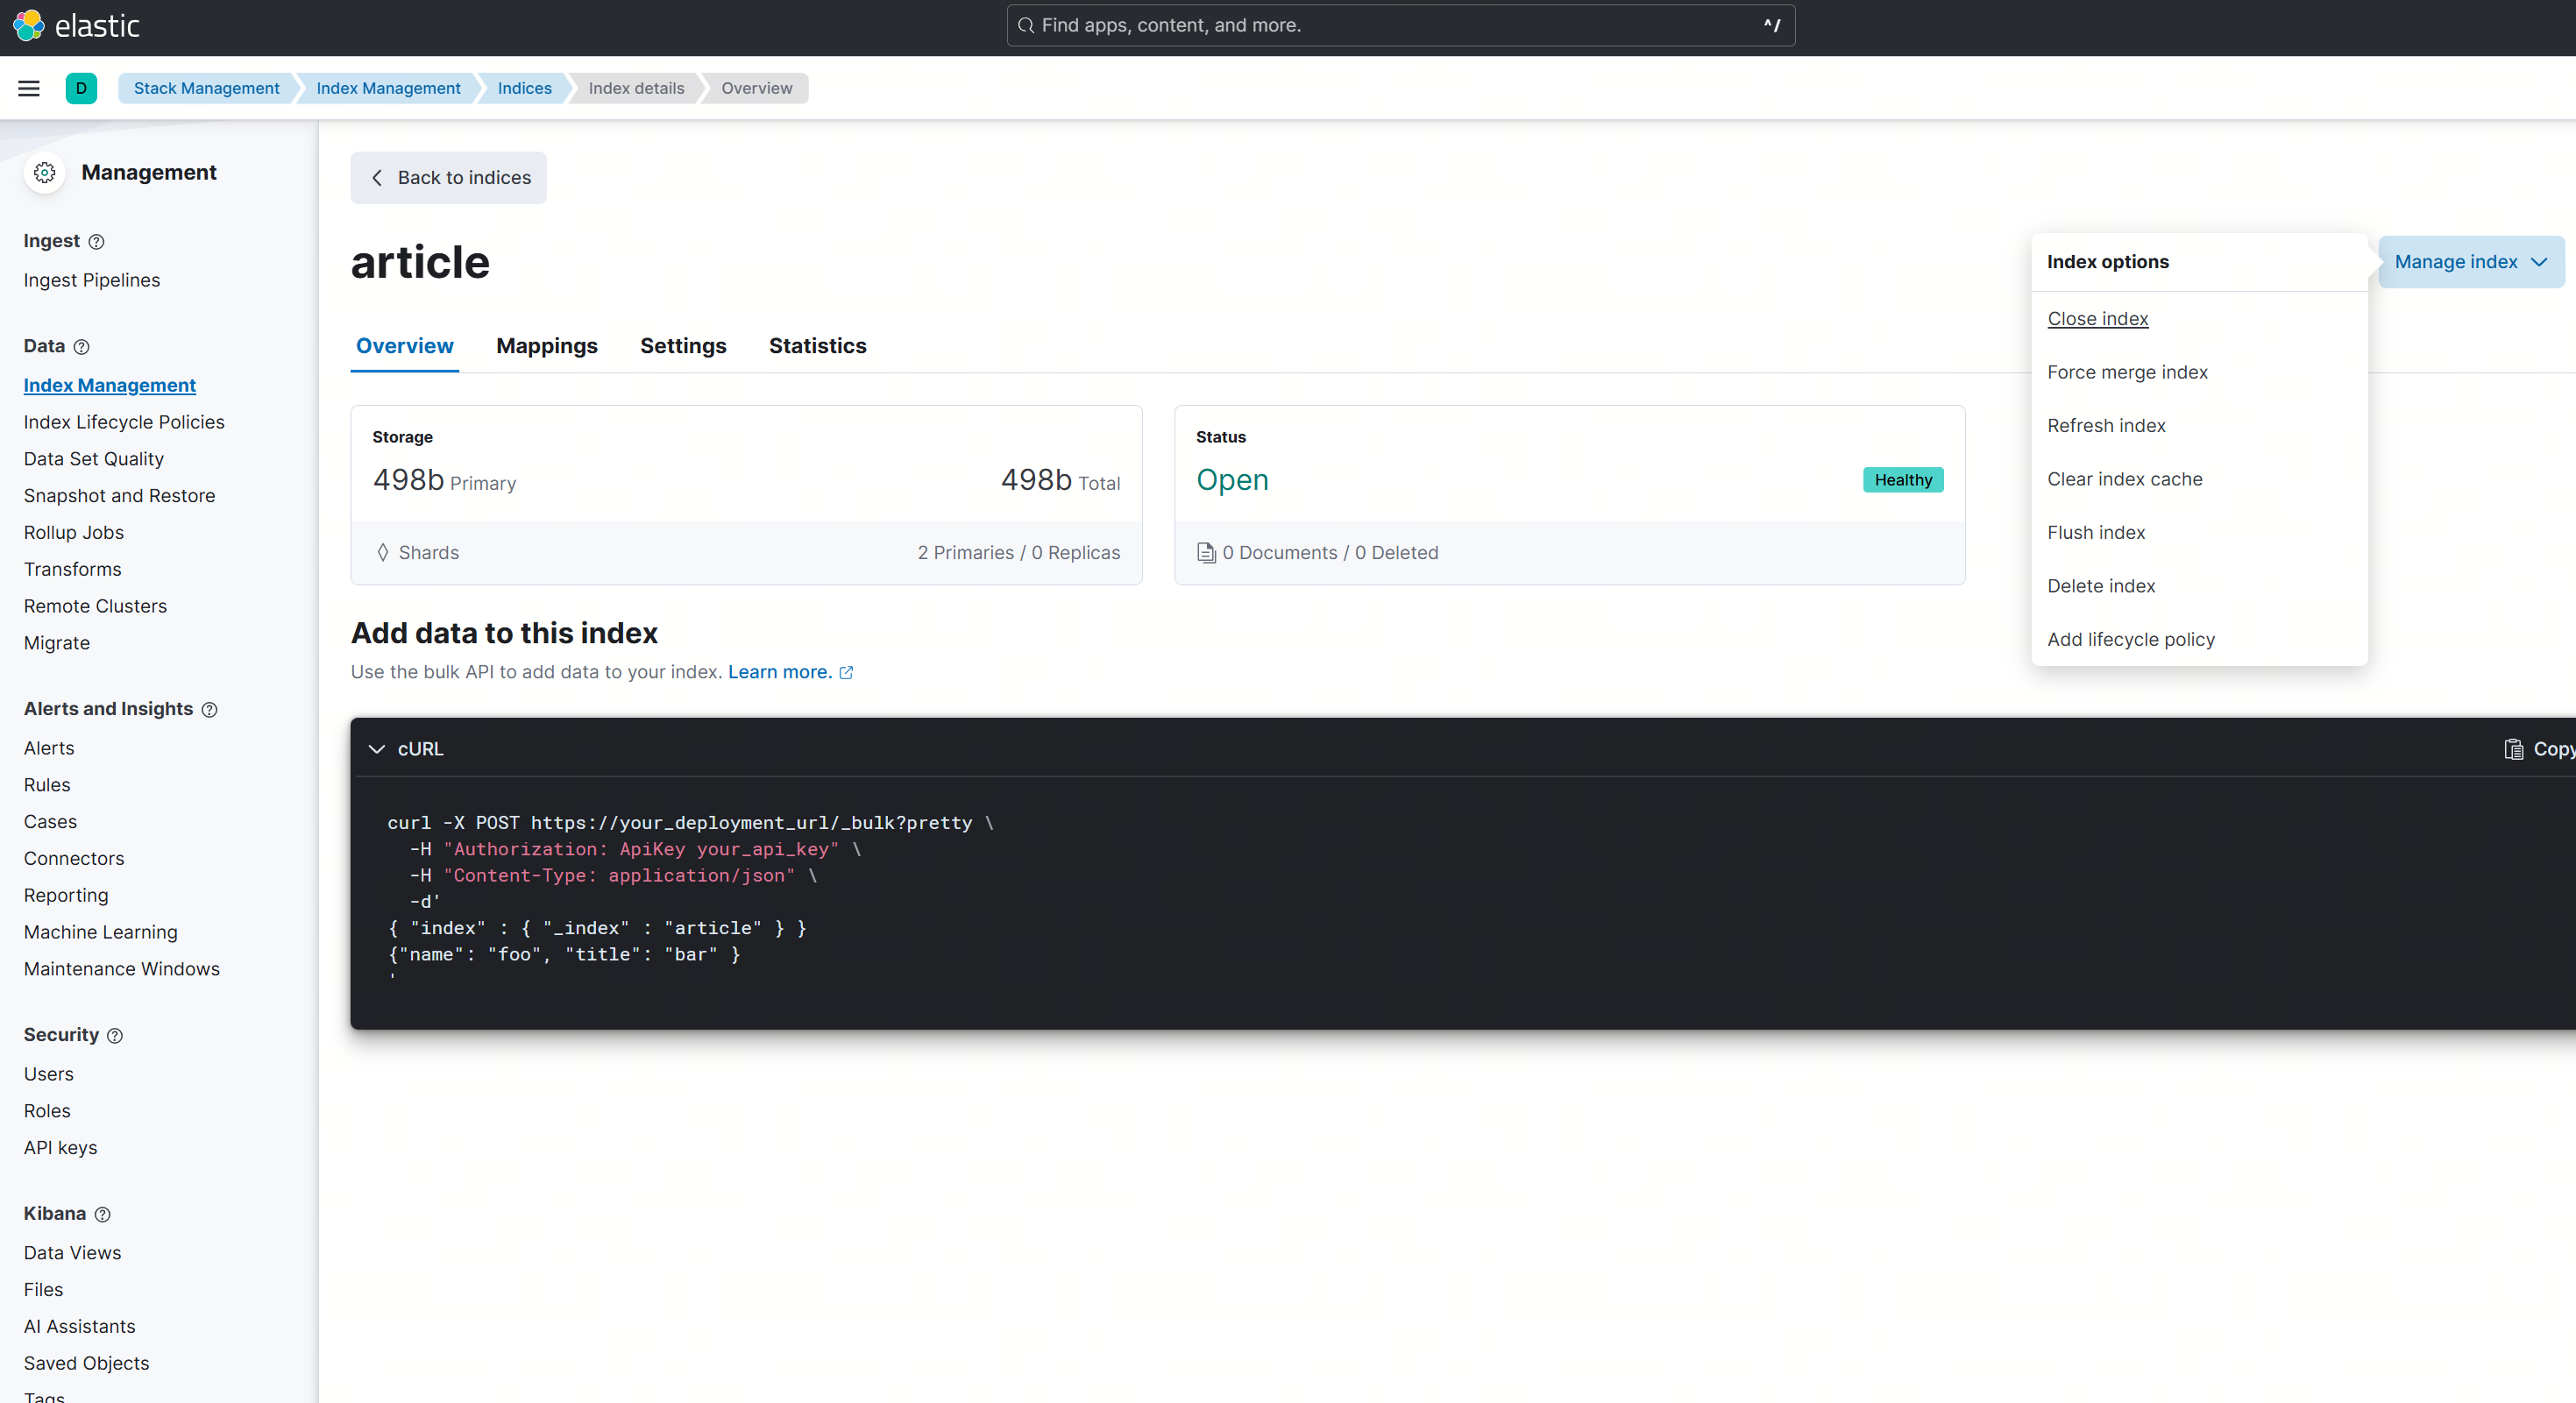Switch to the Overview tab
This screenshot has width=2576, height=1403.
tap(405, 346)
